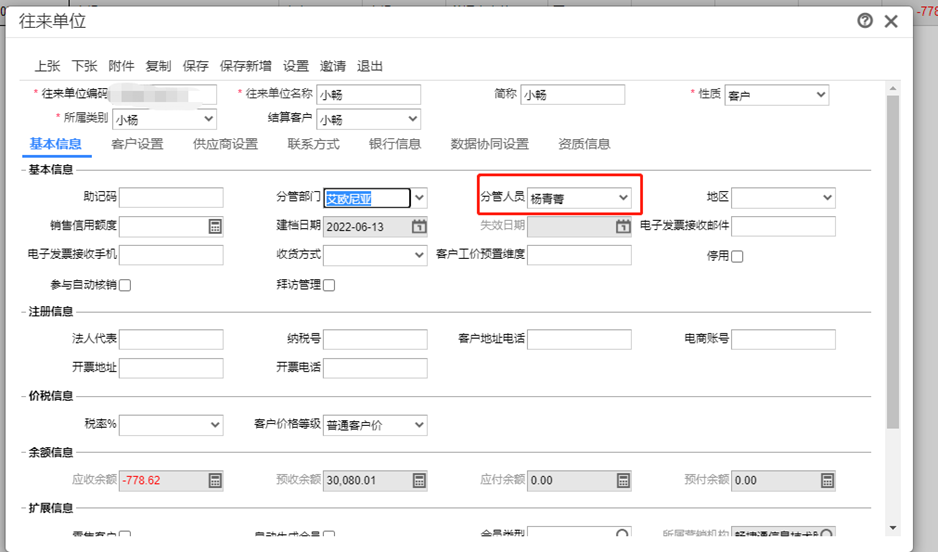Switch to 数据协同设置 tab
Viewport: 938px width, 552px height.
pyautogui.click(x=490, y=144)
